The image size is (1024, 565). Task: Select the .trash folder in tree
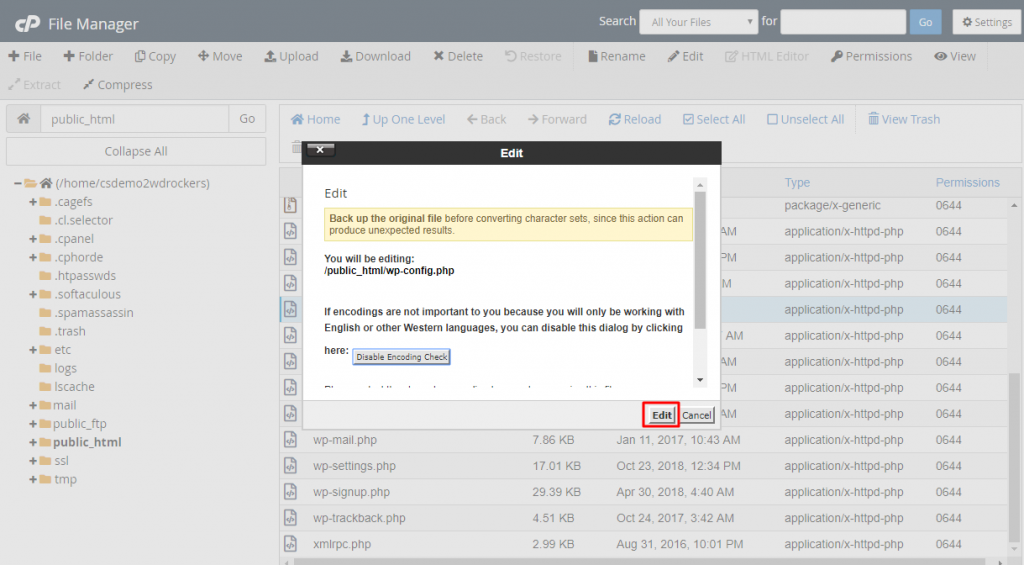click(x=70, y=331)
